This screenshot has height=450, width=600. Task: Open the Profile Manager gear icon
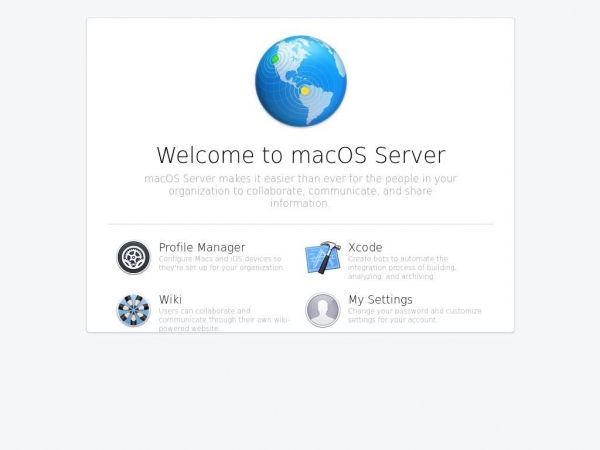coord(133,258)
